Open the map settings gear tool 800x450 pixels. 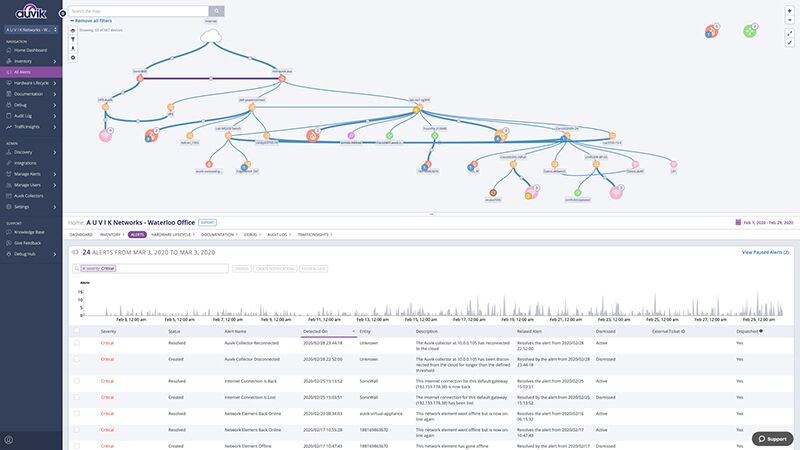point(72,57)
